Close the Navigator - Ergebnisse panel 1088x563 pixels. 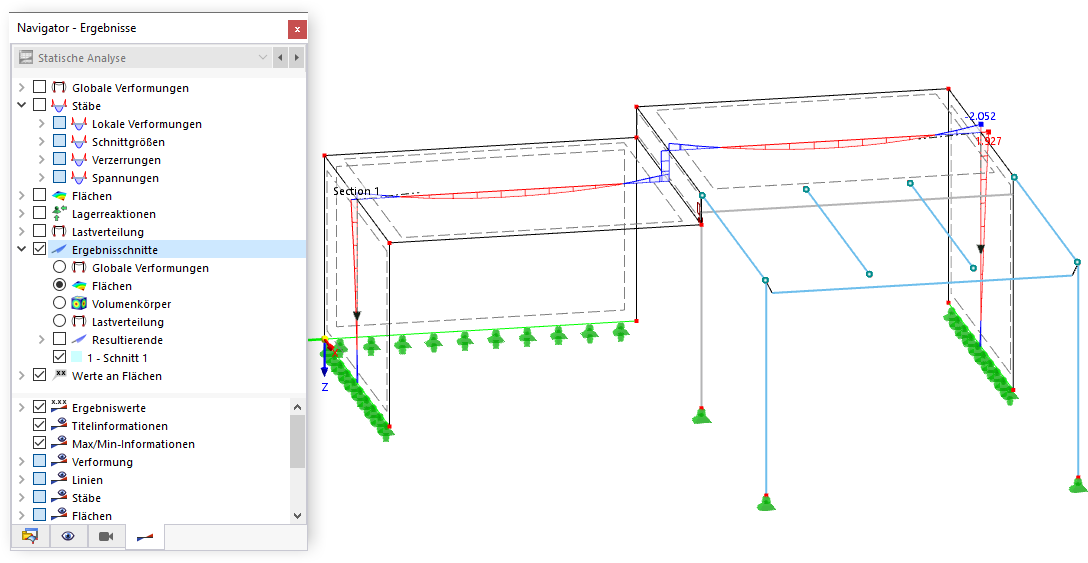click(297, 29)
